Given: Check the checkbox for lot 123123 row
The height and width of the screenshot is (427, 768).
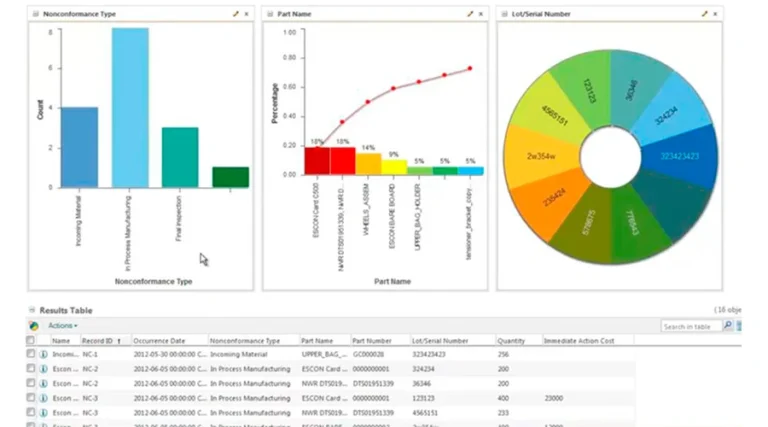Looking at the screenshot, I should coord(30,398).
